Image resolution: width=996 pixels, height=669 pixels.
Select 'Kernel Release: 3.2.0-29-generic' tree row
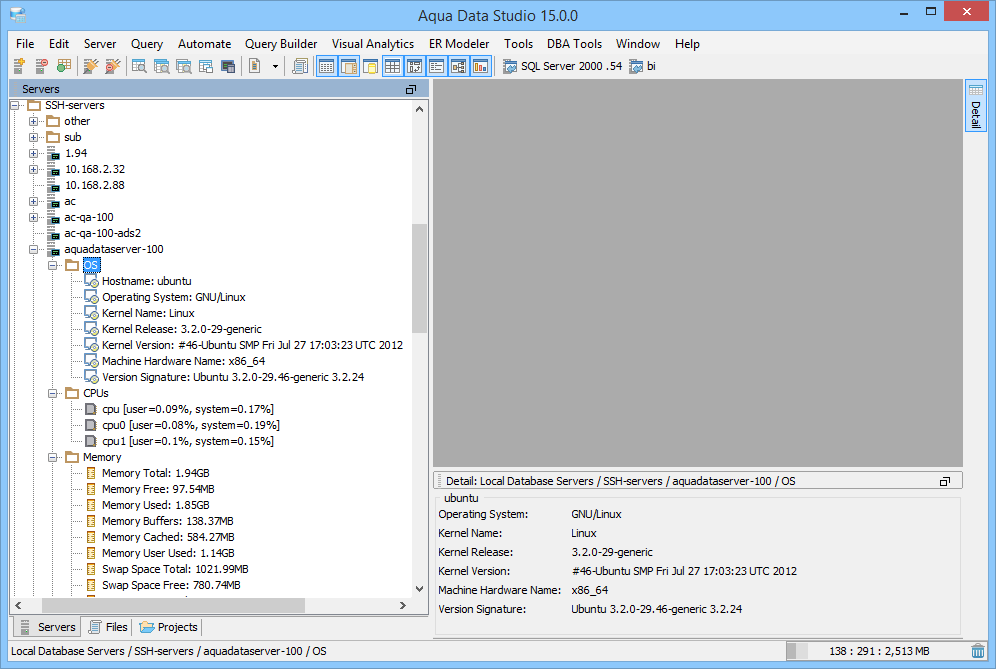click(182, 329)
